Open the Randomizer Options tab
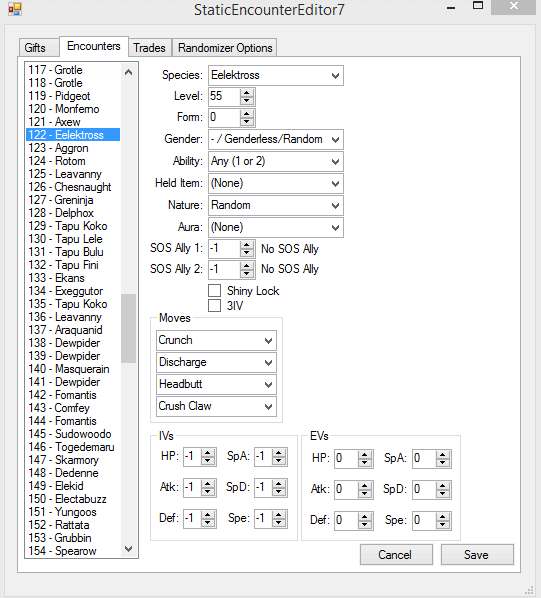 tap(225, 48)
